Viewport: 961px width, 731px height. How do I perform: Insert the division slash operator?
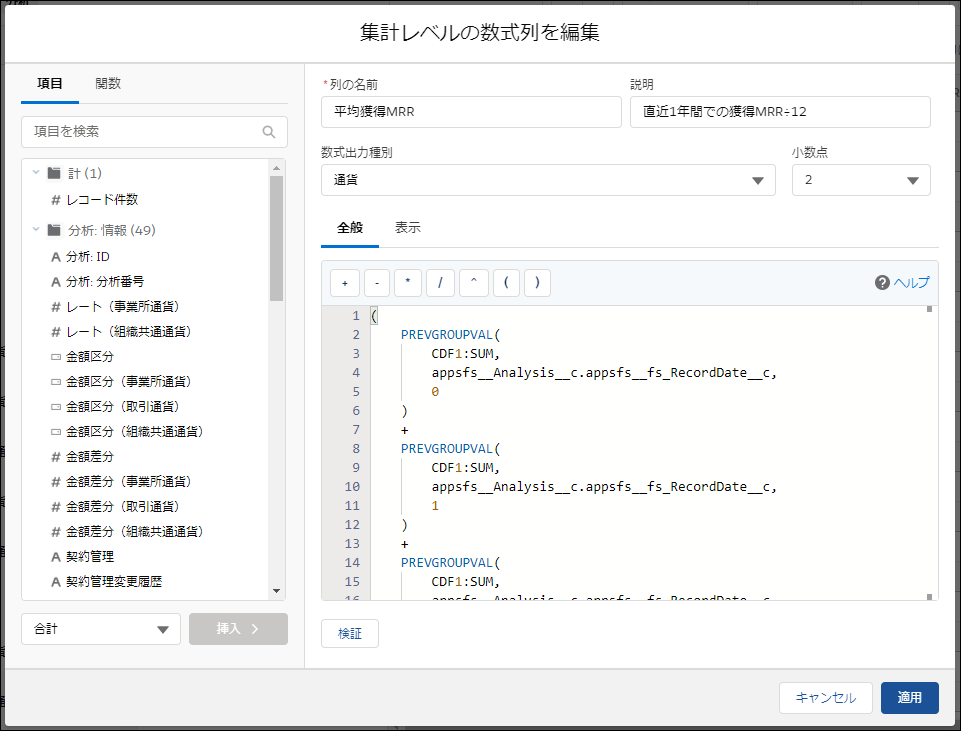(440, 283)
